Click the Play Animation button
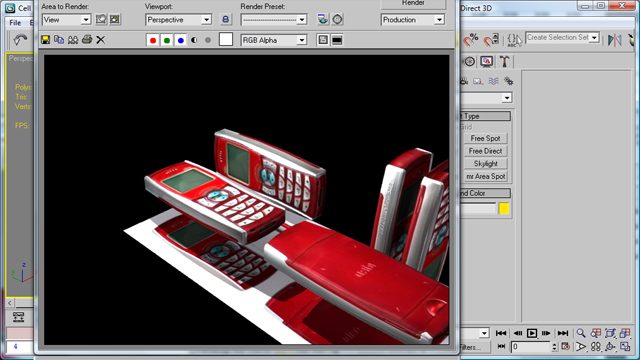 point(531,333)
